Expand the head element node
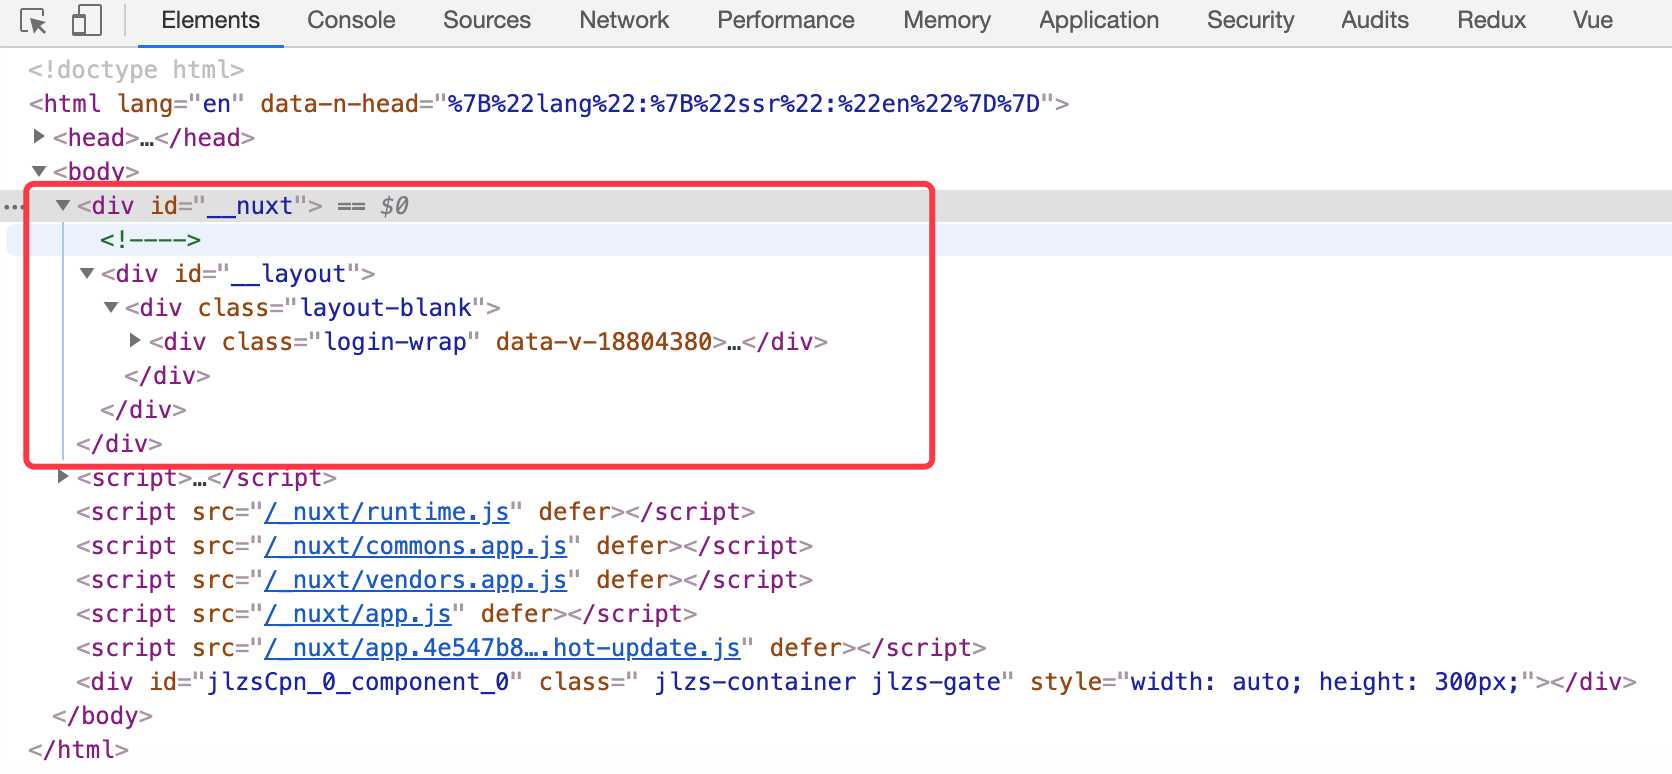1672x774 pixels. point(39,136)
